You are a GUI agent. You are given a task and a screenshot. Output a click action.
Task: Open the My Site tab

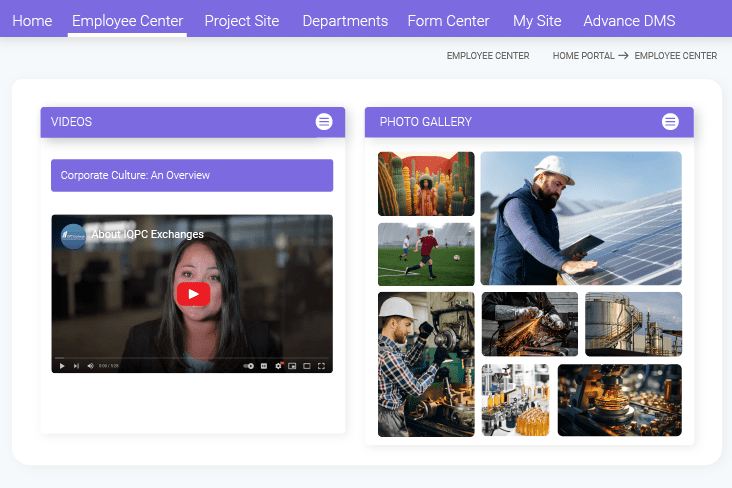537,21
